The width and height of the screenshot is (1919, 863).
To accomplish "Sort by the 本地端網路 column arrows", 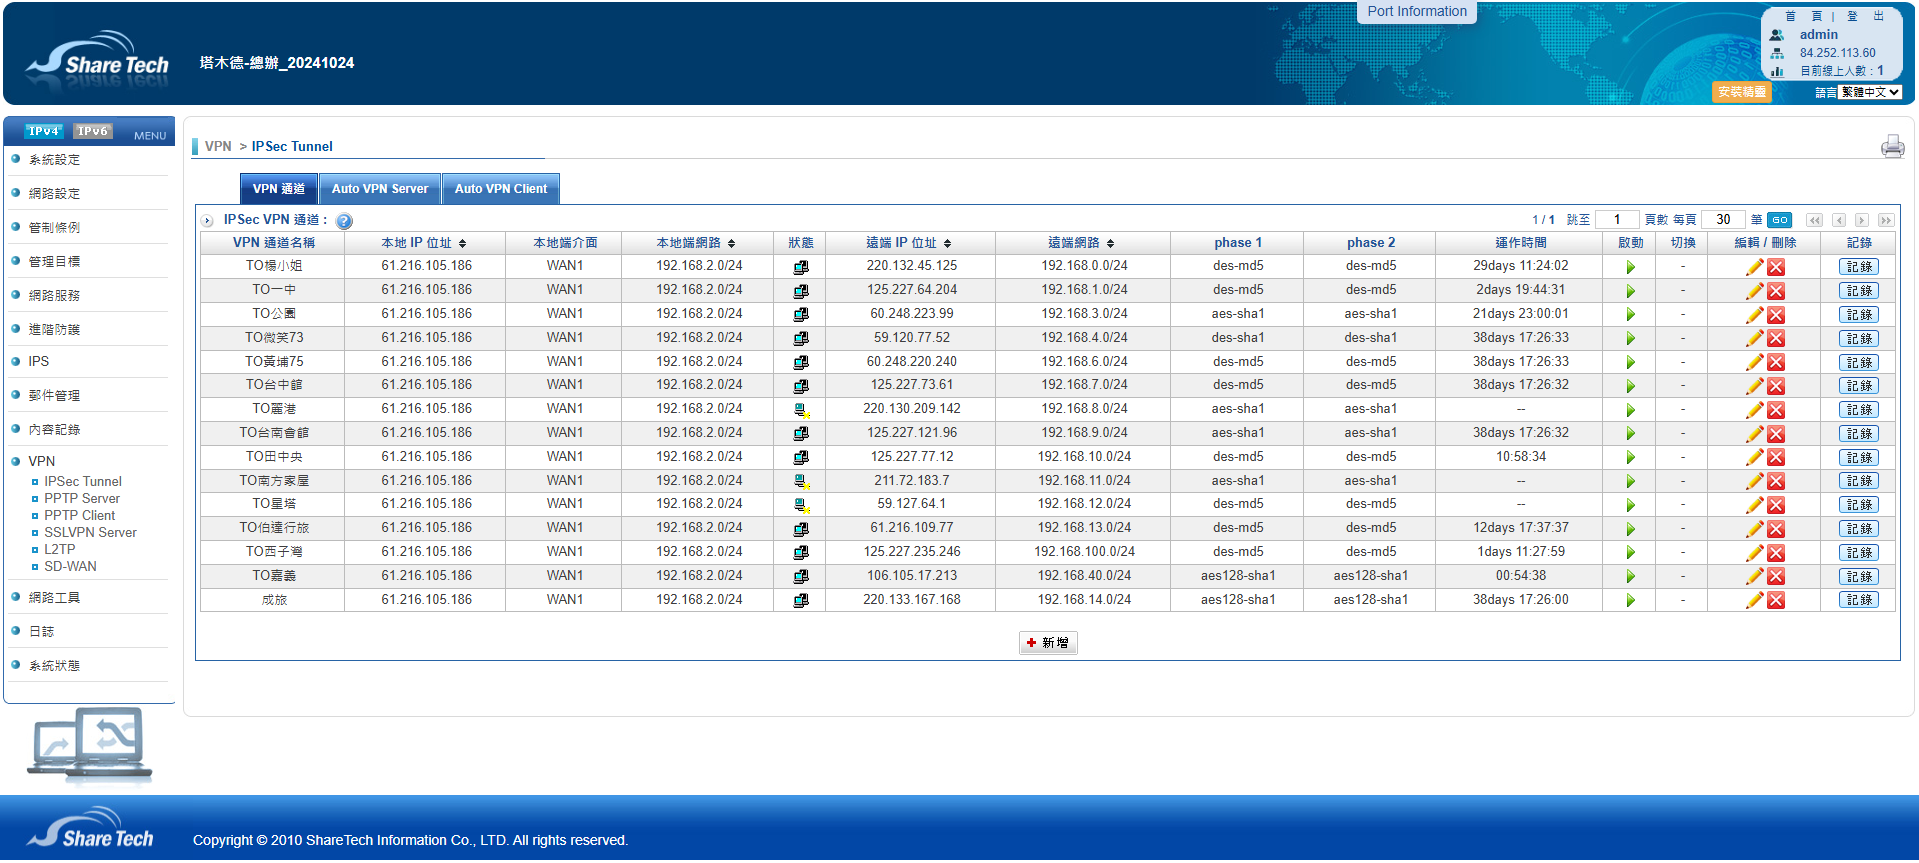I will (731, 244).
